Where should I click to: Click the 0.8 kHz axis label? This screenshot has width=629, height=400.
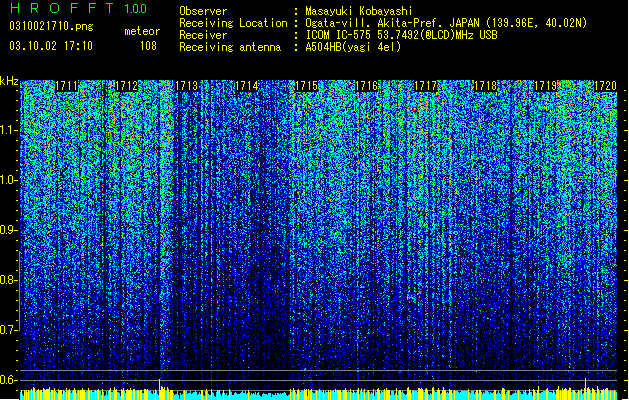(x=9, y=280)
